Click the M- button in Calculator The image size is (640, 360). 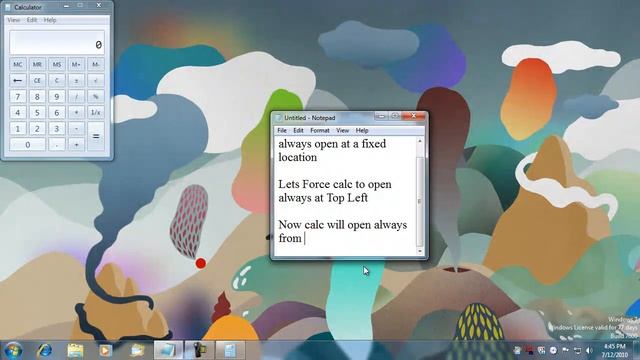96,64
